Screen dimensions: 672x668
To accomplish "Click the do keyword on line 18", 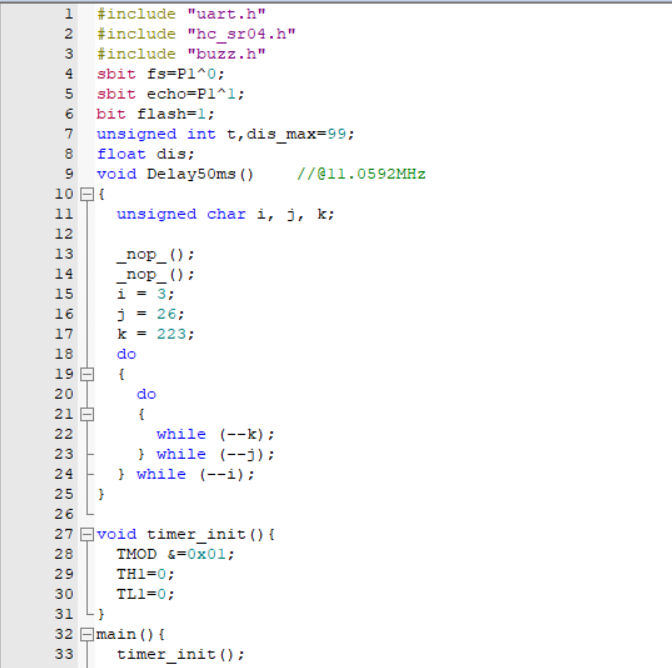I will pos(126,354).
